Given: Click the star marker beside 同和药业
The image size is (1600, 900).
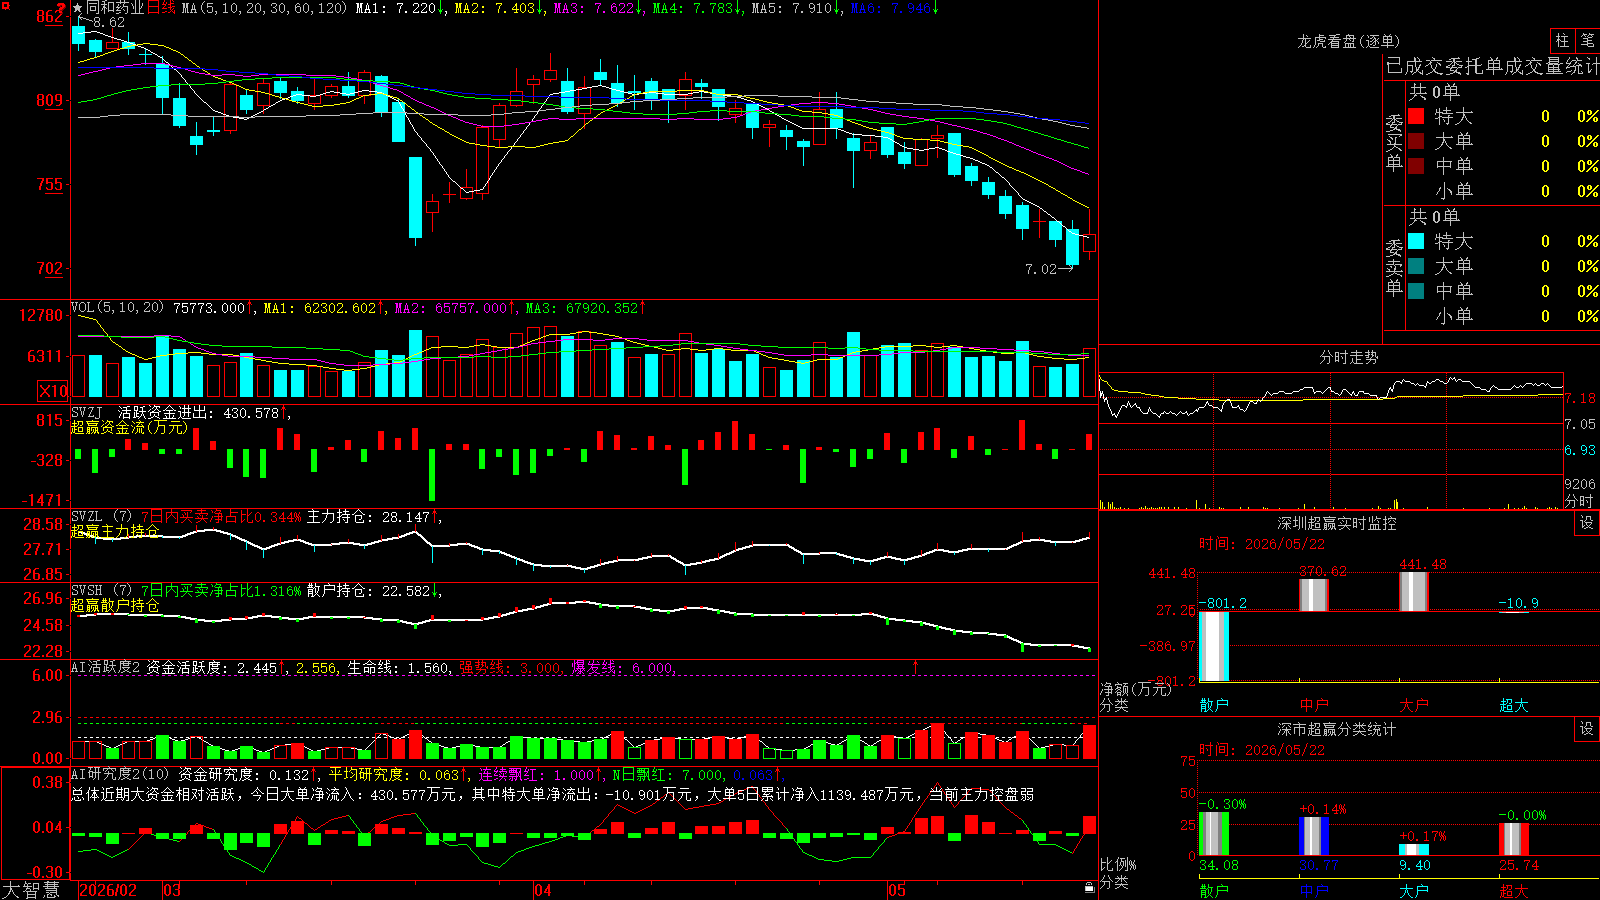Looking at the screenshot, I should pos(77,8).
